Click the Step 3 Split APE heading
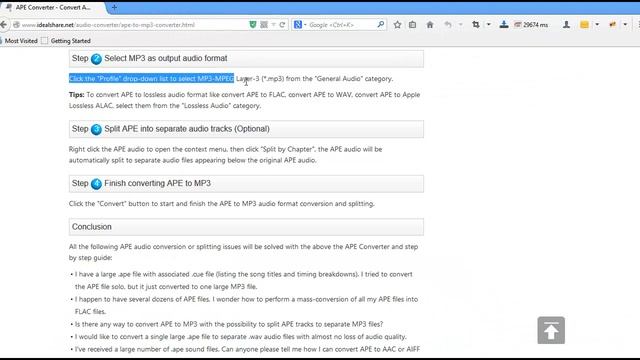The width and height of the screenshot is (640, 360). coord(246,129)
